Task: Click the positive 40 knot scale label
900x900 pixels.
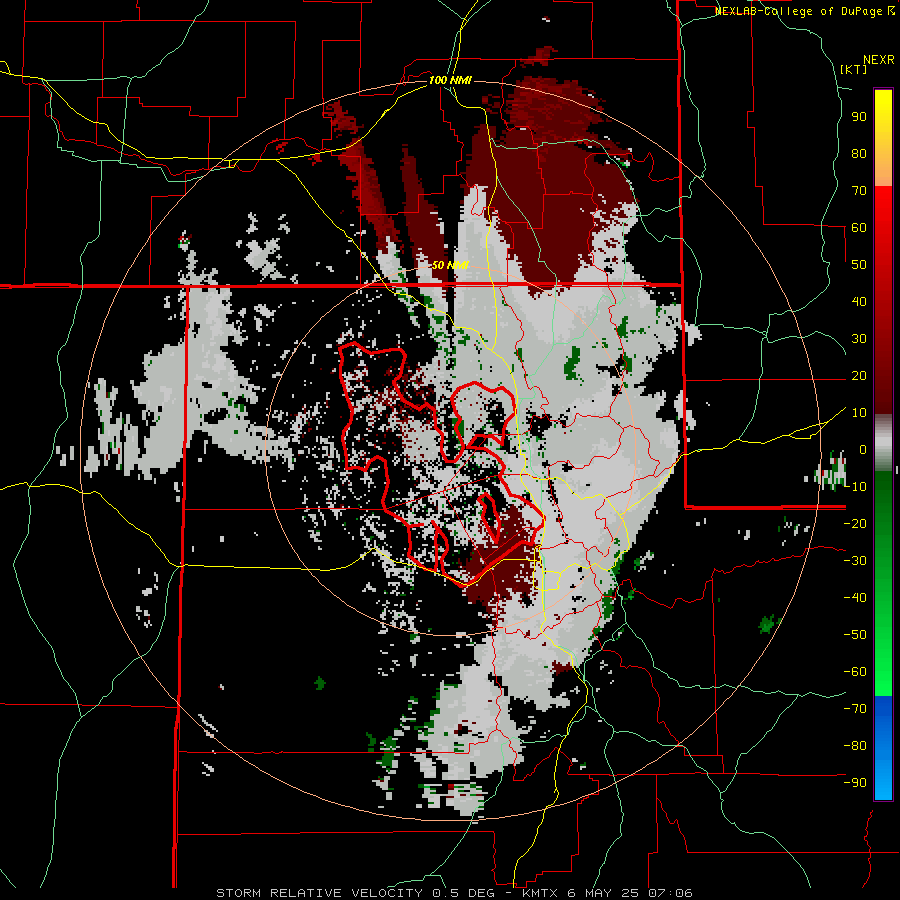Action: click(859, 302)
